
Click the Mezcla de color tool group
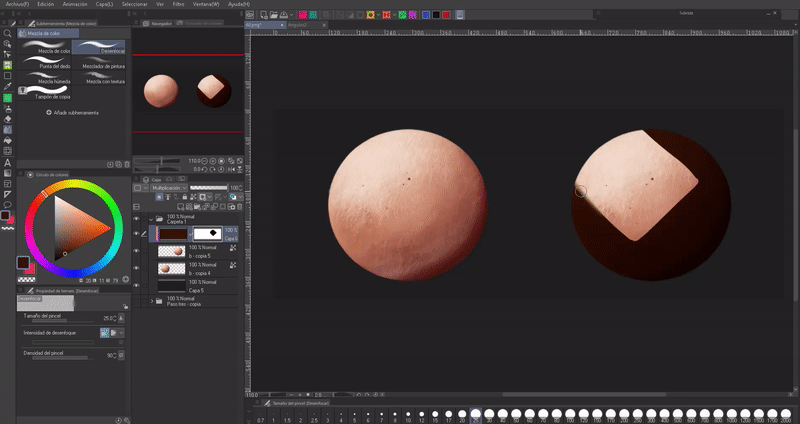[42, 33]
